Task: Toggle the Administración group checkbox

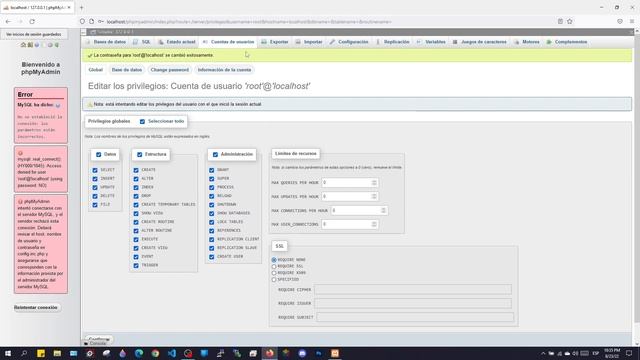Action: point(215,155)
